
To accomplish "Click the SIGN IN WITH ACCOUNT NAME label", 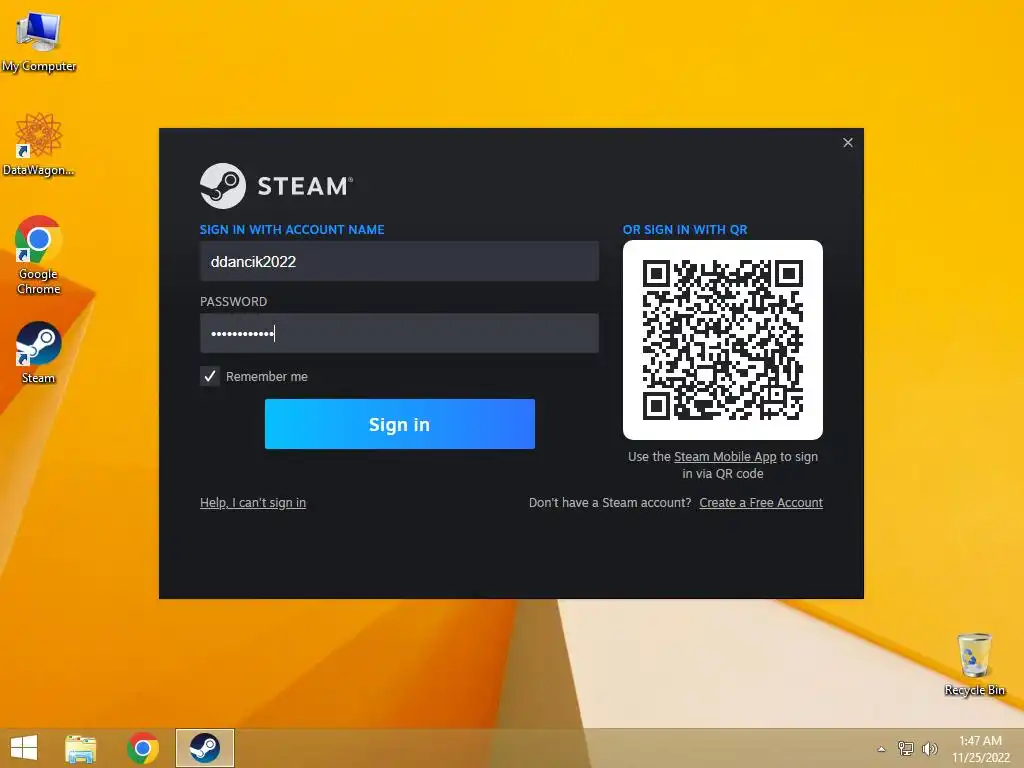I will click(292, 229).
